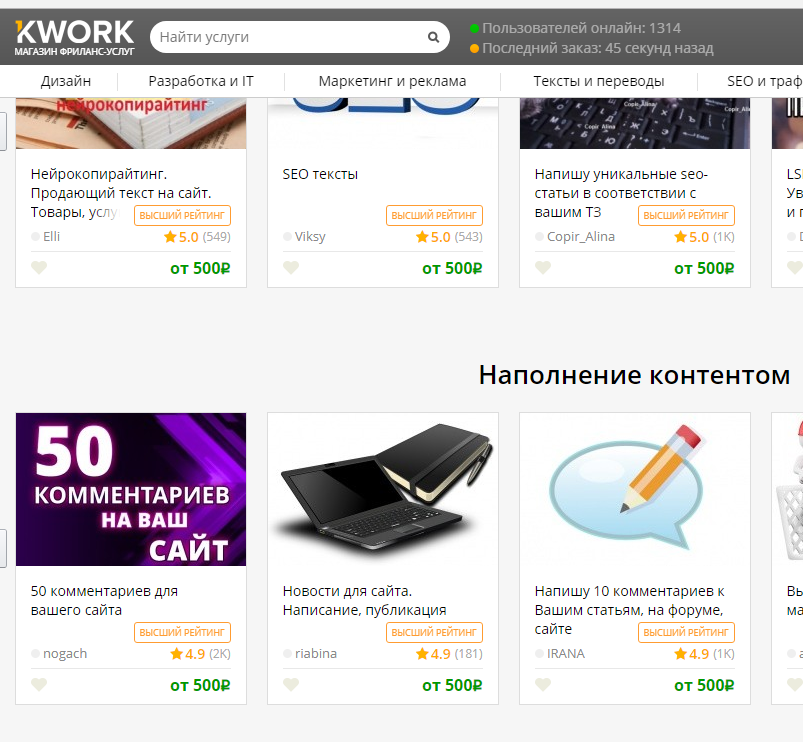Toggle the heart on SEO тексты card
The height and width of the screenshot is (742, 803).
(x=291, y=267)
